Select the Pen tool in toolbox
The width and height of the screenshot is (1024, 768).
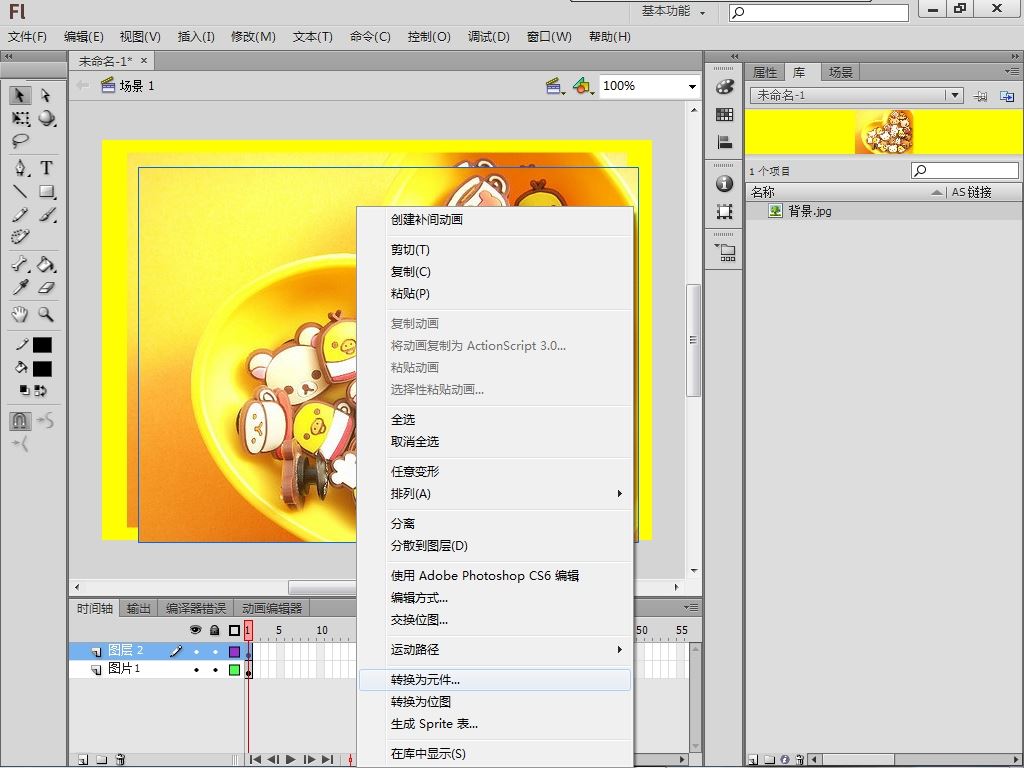point(20,168)
